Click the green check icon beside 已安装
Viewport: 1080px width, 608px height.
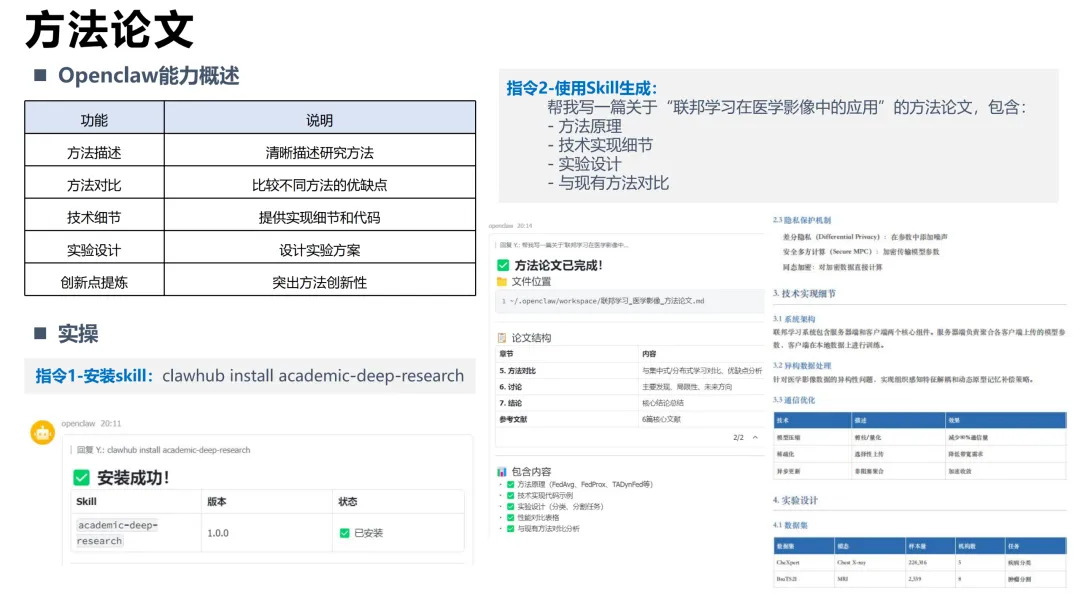coord(344,533)
